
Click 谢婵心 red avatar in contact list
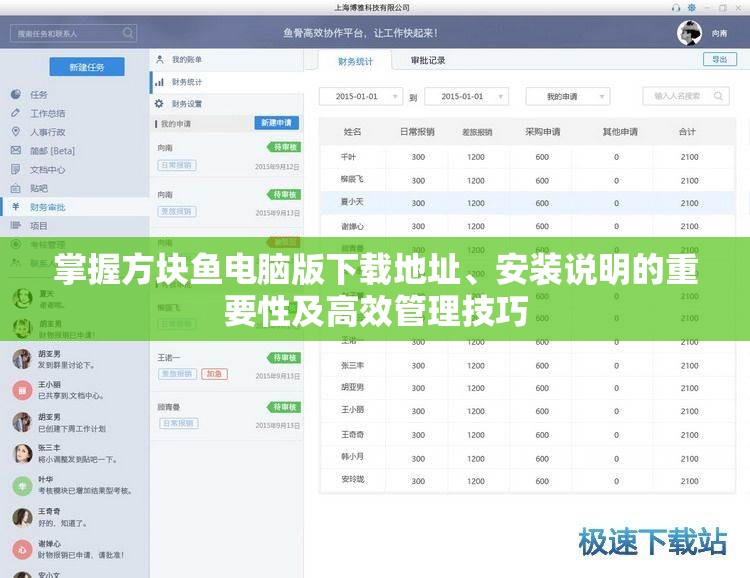(x=22, y=550)
